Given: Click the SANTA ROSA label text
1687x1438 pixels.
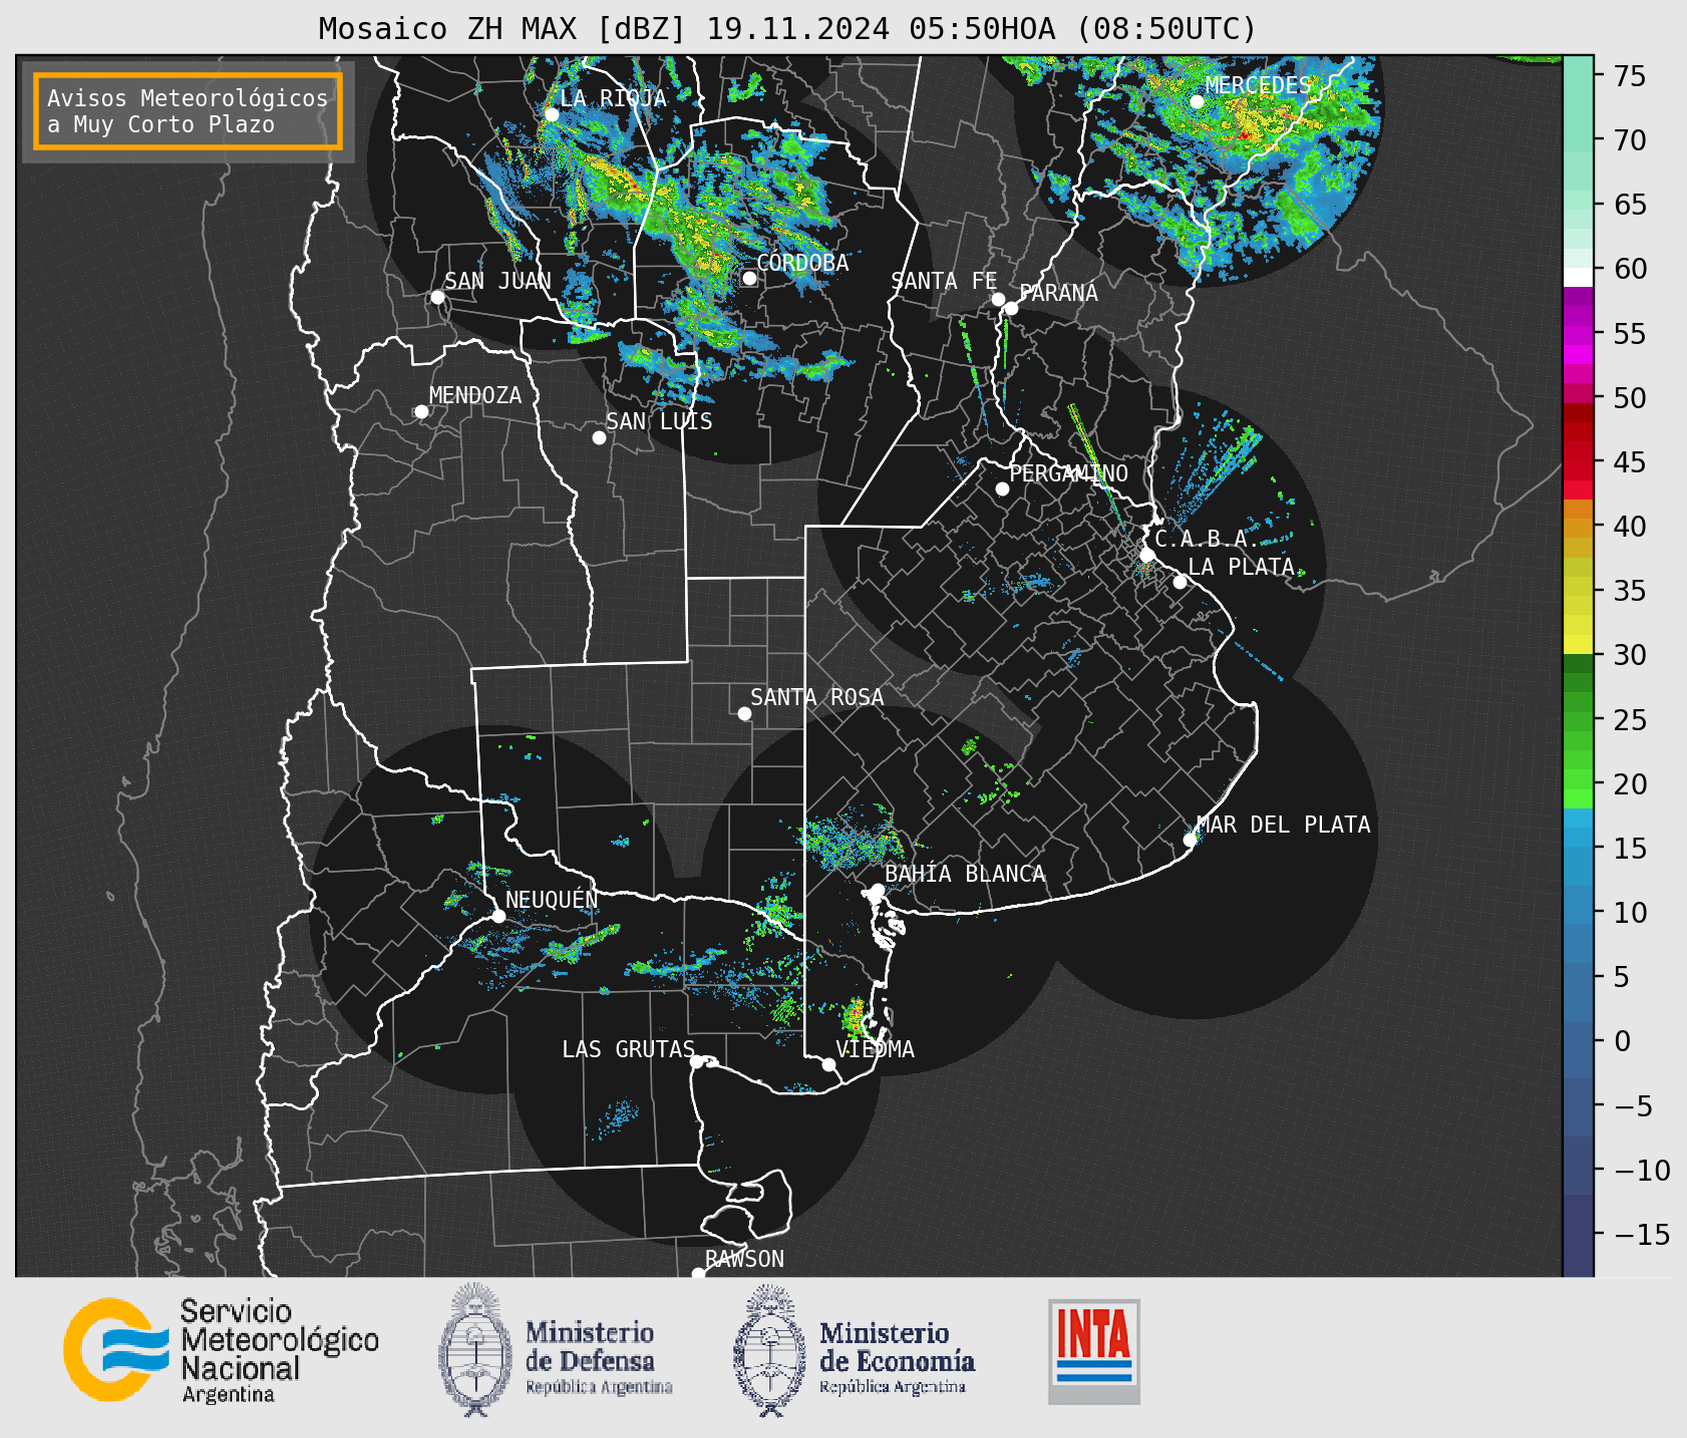Looking at the screenshot, I should point(817,697).
